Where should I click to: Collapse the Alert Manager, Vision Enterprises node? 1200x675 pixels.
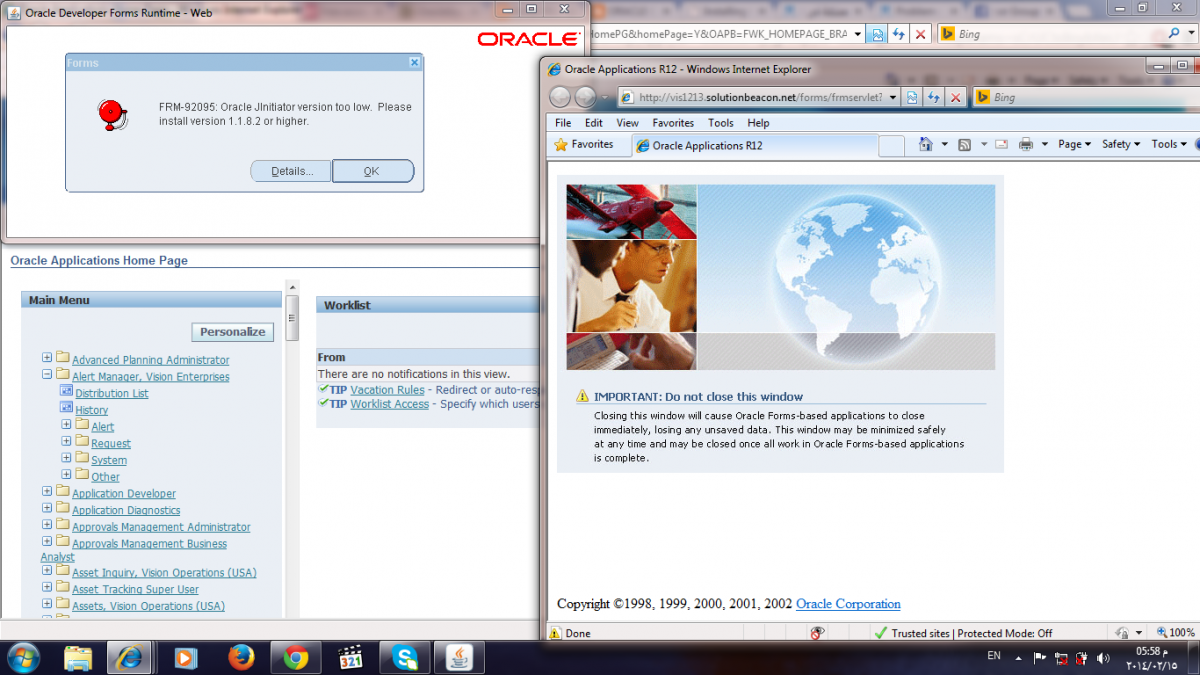click(x=47, y=375)
